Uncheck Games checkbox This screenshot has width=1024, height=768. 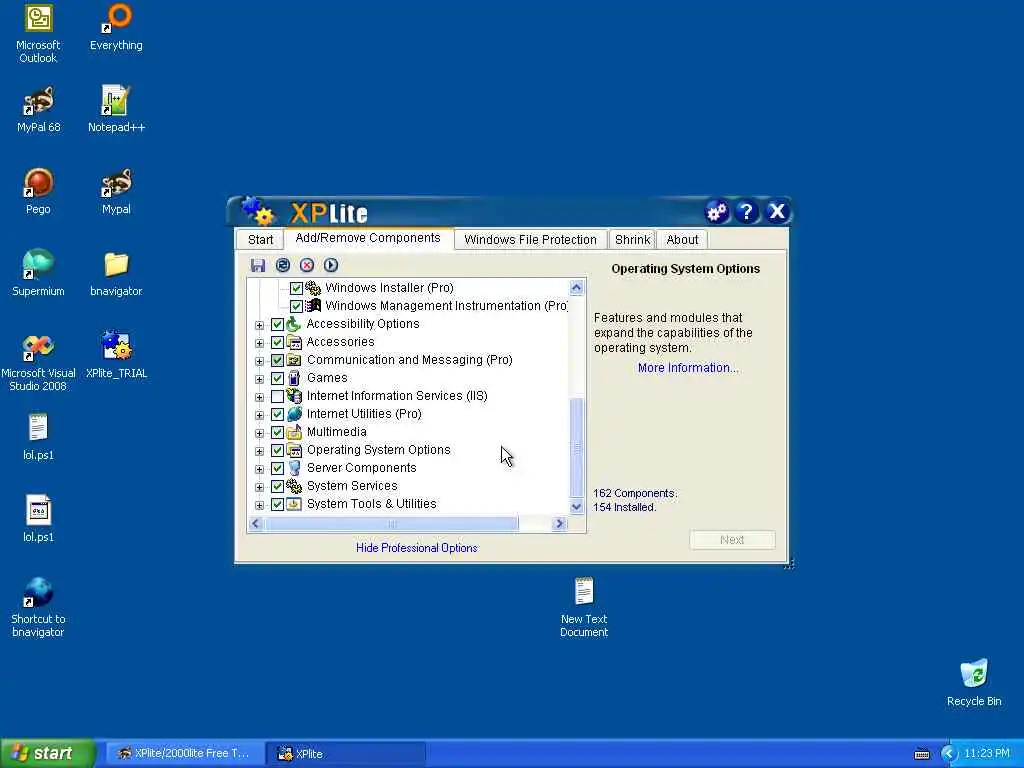(278, 378)
